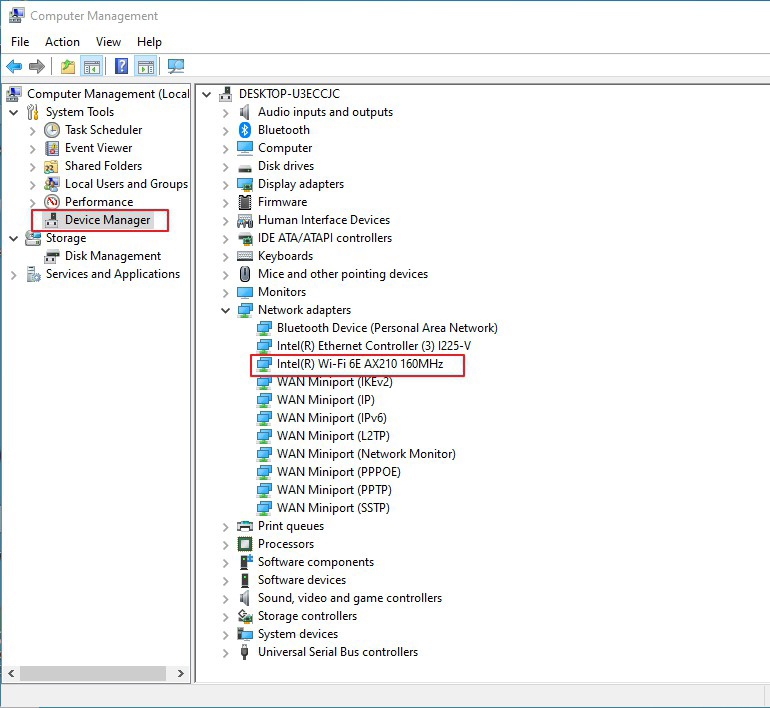Click left pane scroll left arrow
This screenshot has width=770, height=708.
point(11,673)
